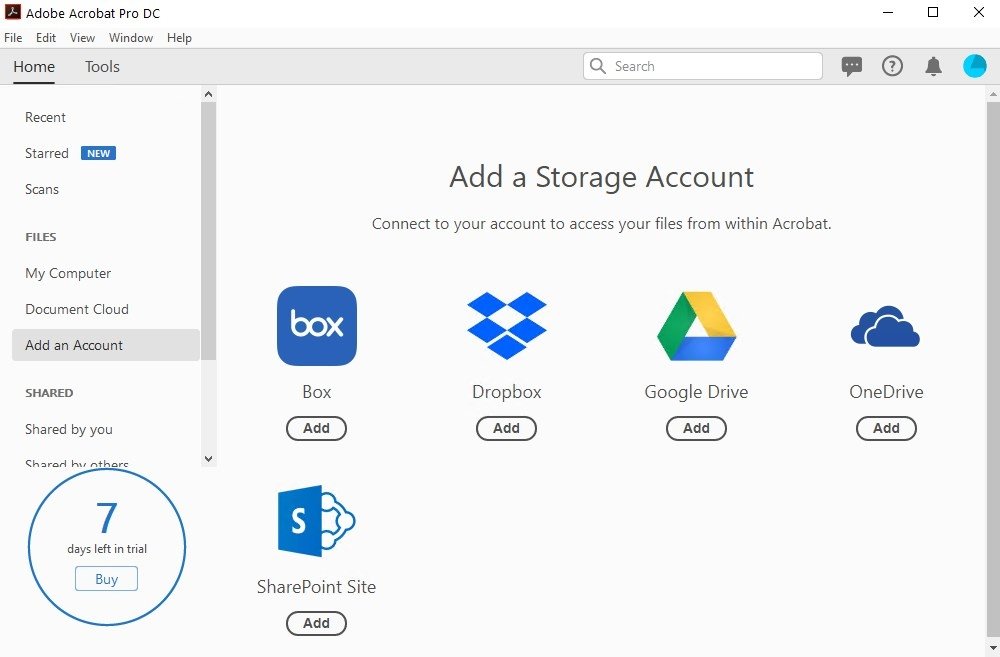This screenshot has width=1000, height=657.
Task: Click the main panel scroll down arrow
Action: [993, 649]
